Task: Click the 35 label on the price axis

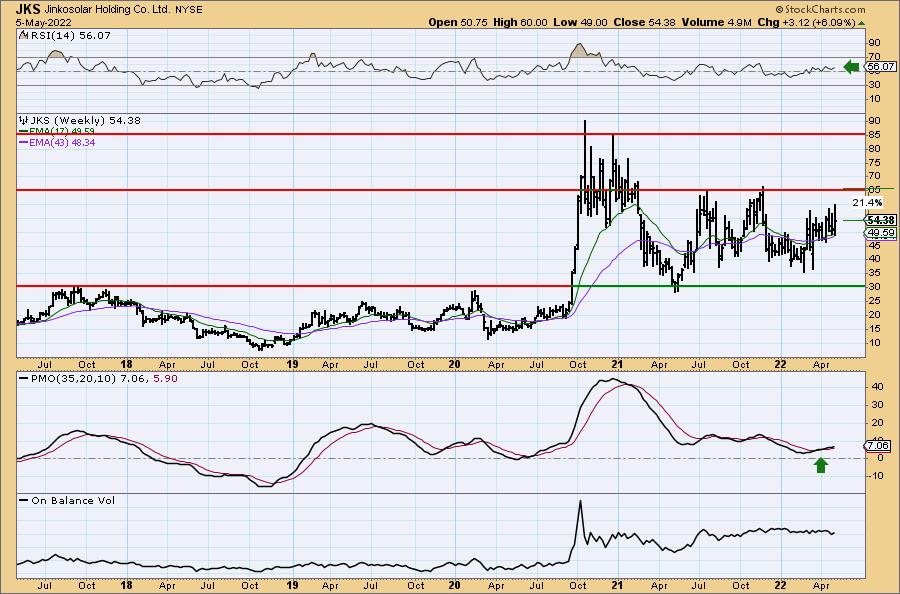Action: (x=875, y=273)
